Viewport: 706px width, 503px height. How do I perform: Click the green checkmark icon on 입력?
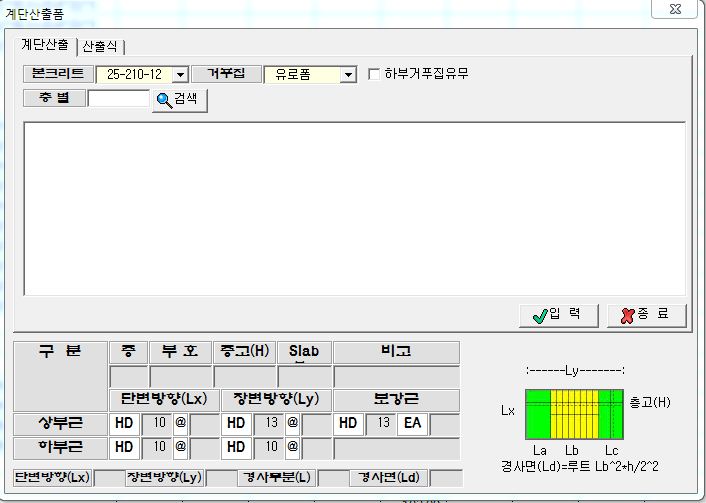coord(540,316)
